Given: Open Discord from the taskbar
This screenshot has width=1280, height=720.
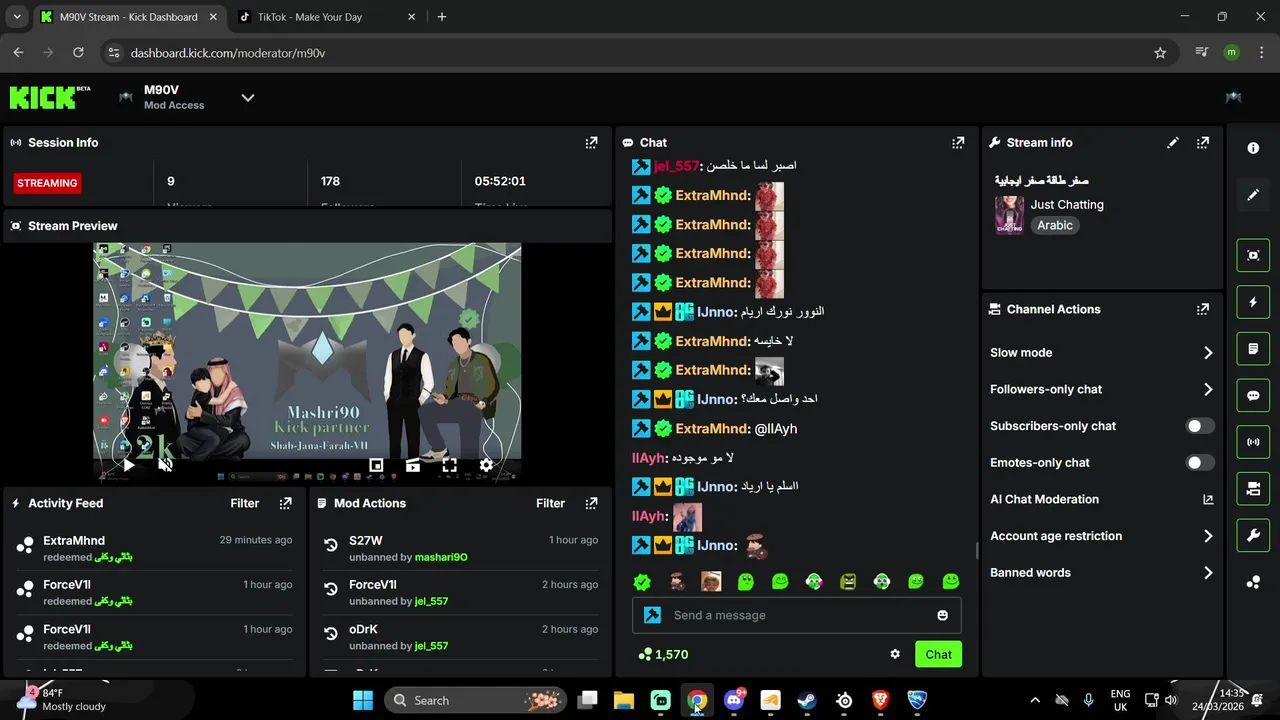Looking at the screenshot, I should (734, 701).
